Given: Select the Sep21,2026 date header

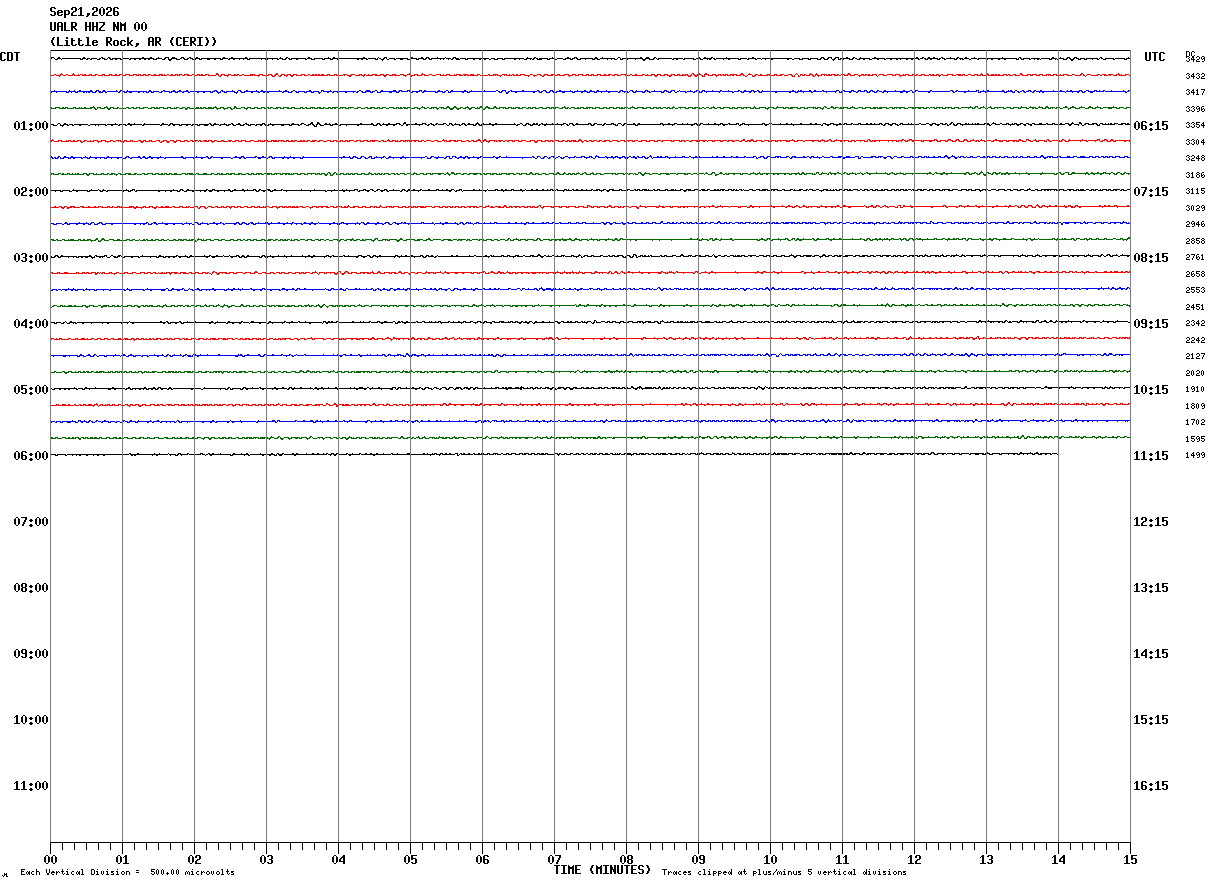Looking at the screenshot, I should coord(84,12).
